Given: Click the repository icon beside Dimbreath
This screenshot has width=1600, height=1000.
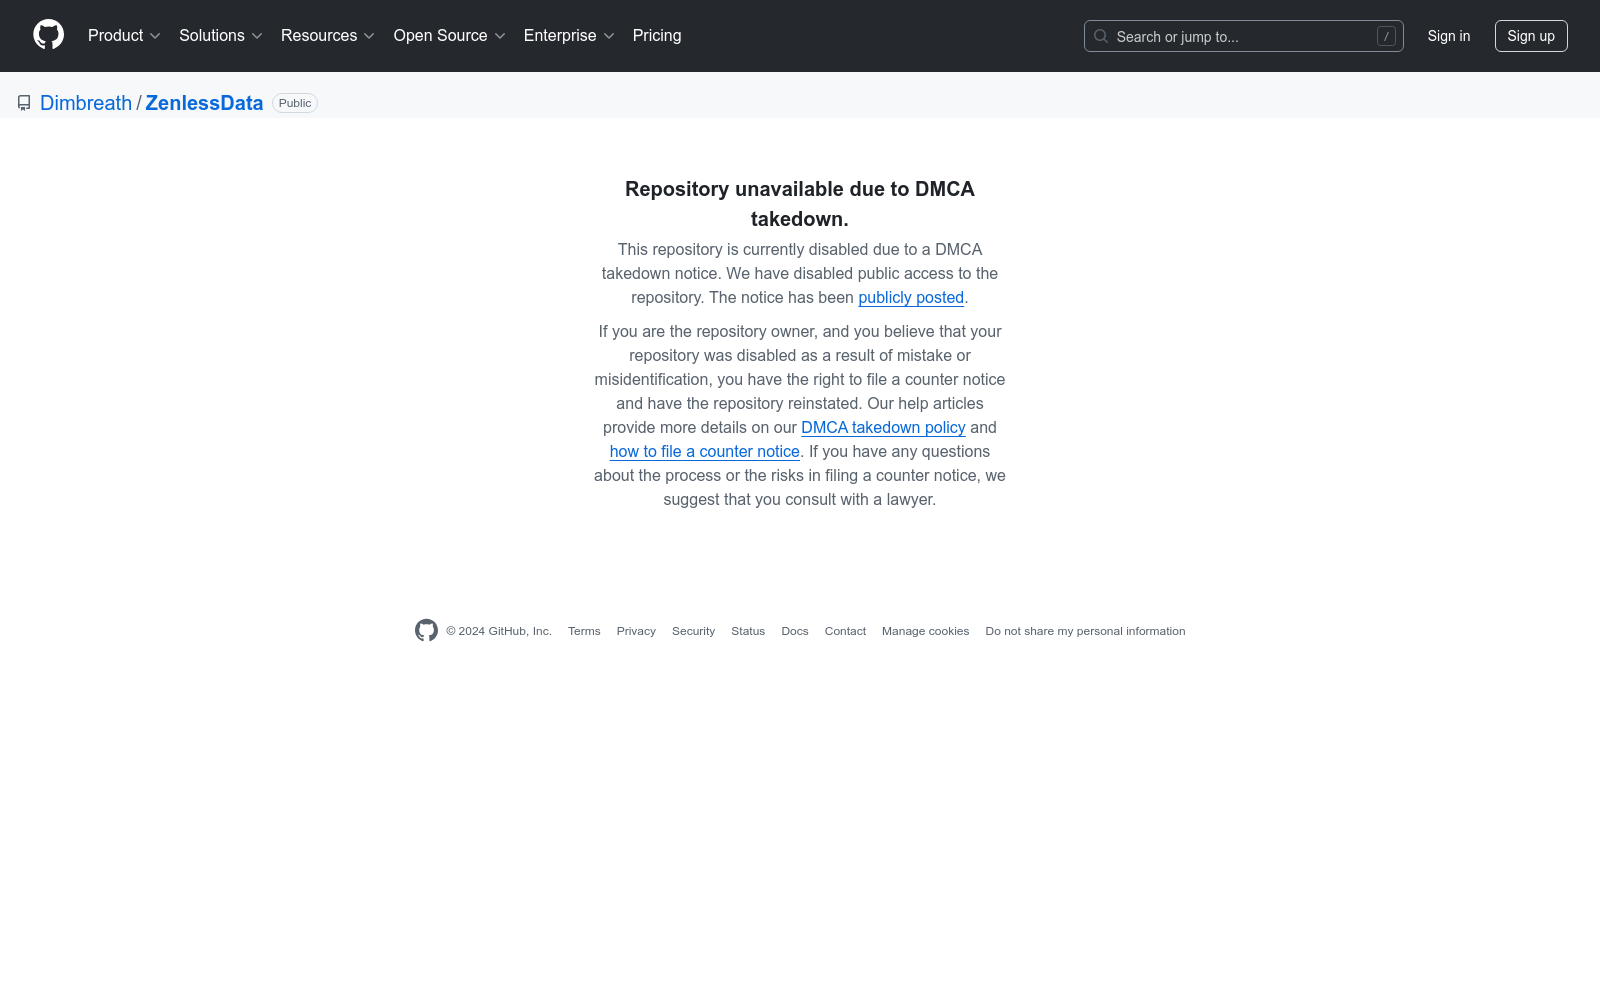Looking at the screenshot, I should (x=24, y=103).
